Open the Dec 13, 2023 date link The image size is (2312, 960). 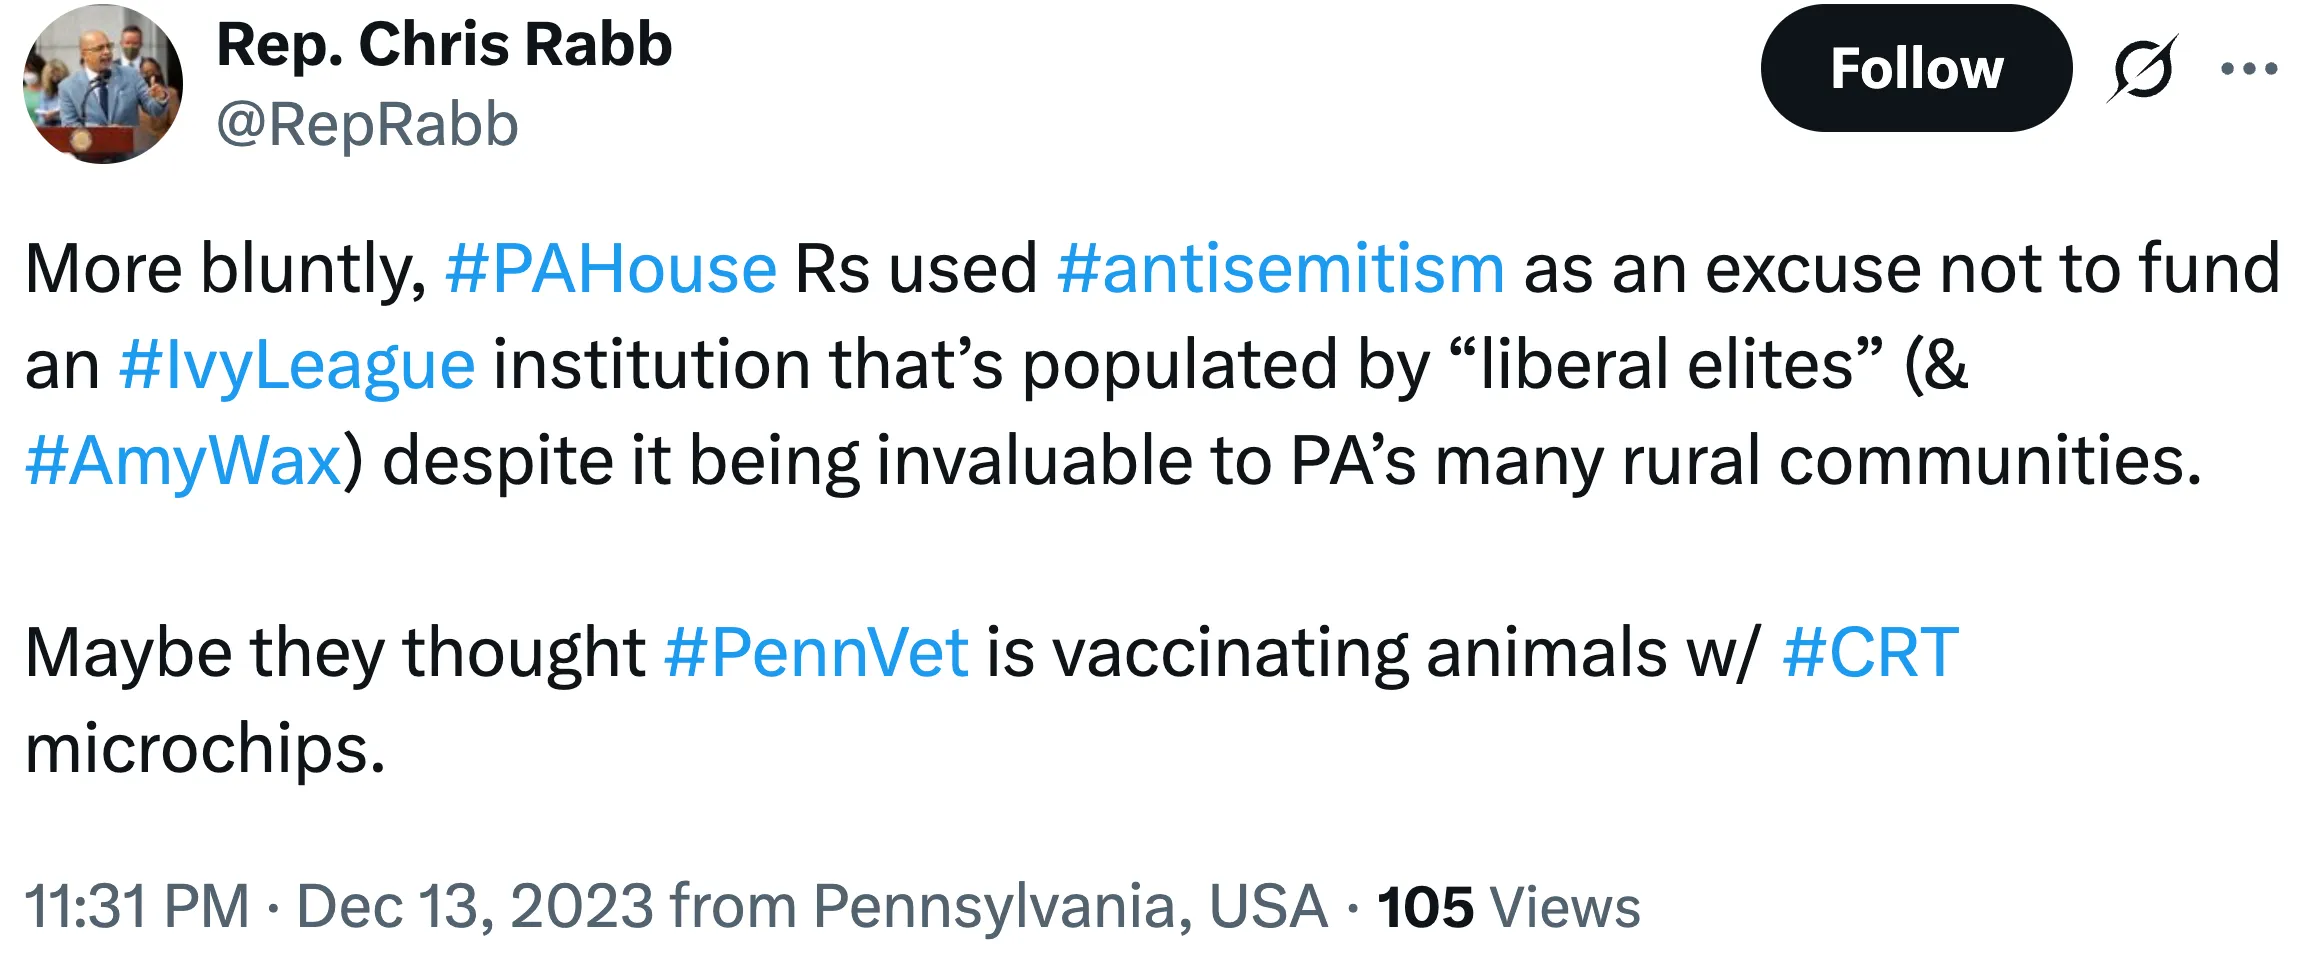(475, 907)
